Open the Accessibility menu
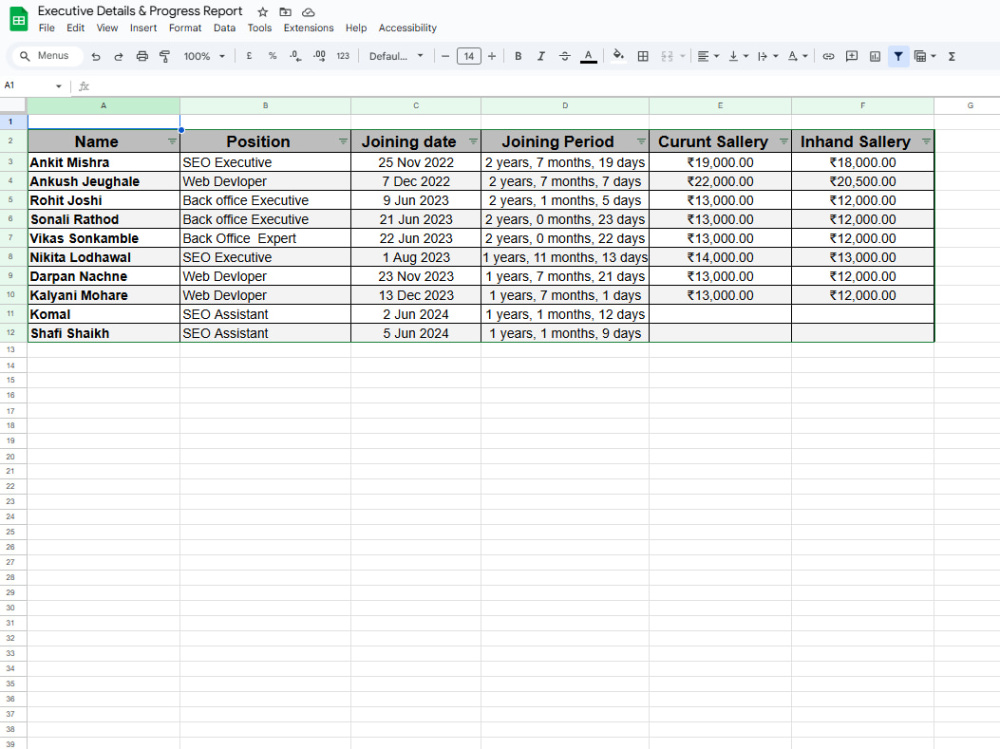Viewport: 1000px width, 749px height. pyautogui.click(x=408, y=28)
